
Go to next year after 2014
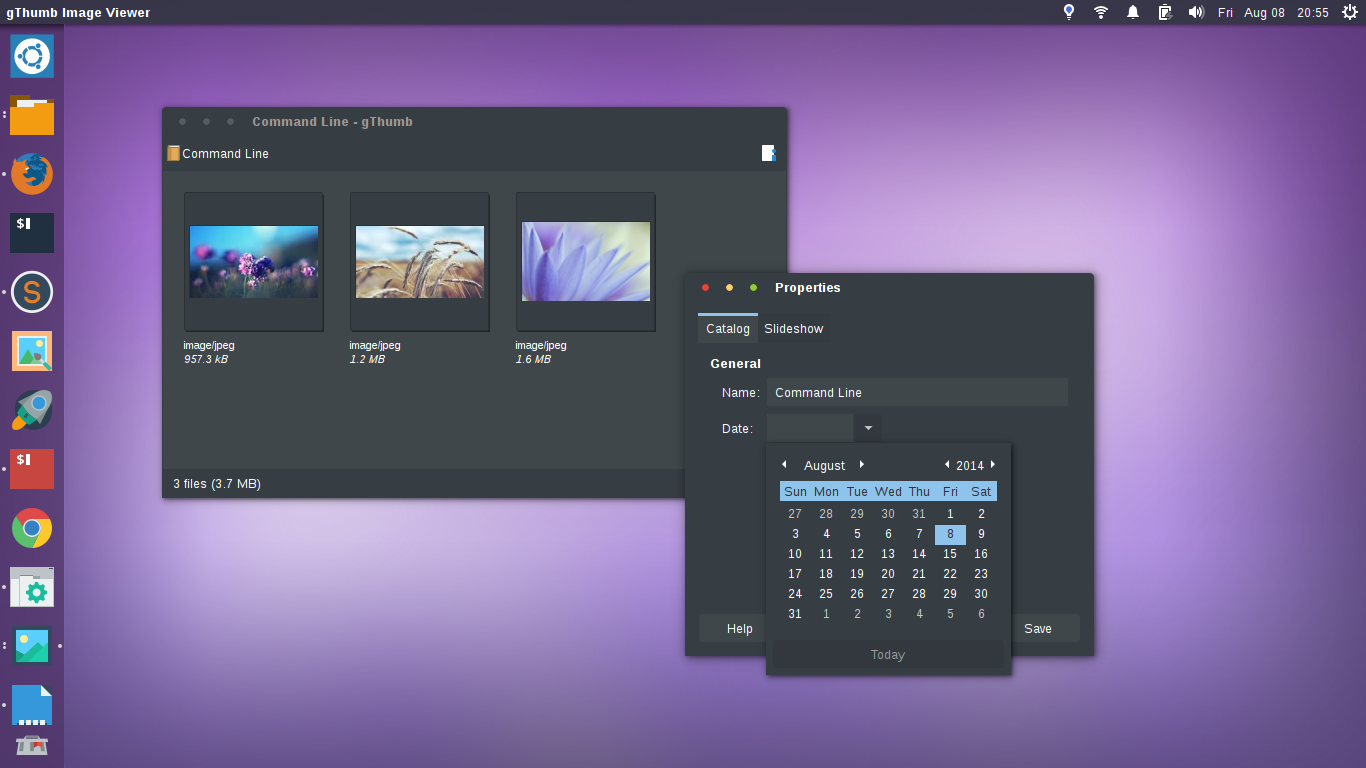pyautogui.click(x=993, y=464)
